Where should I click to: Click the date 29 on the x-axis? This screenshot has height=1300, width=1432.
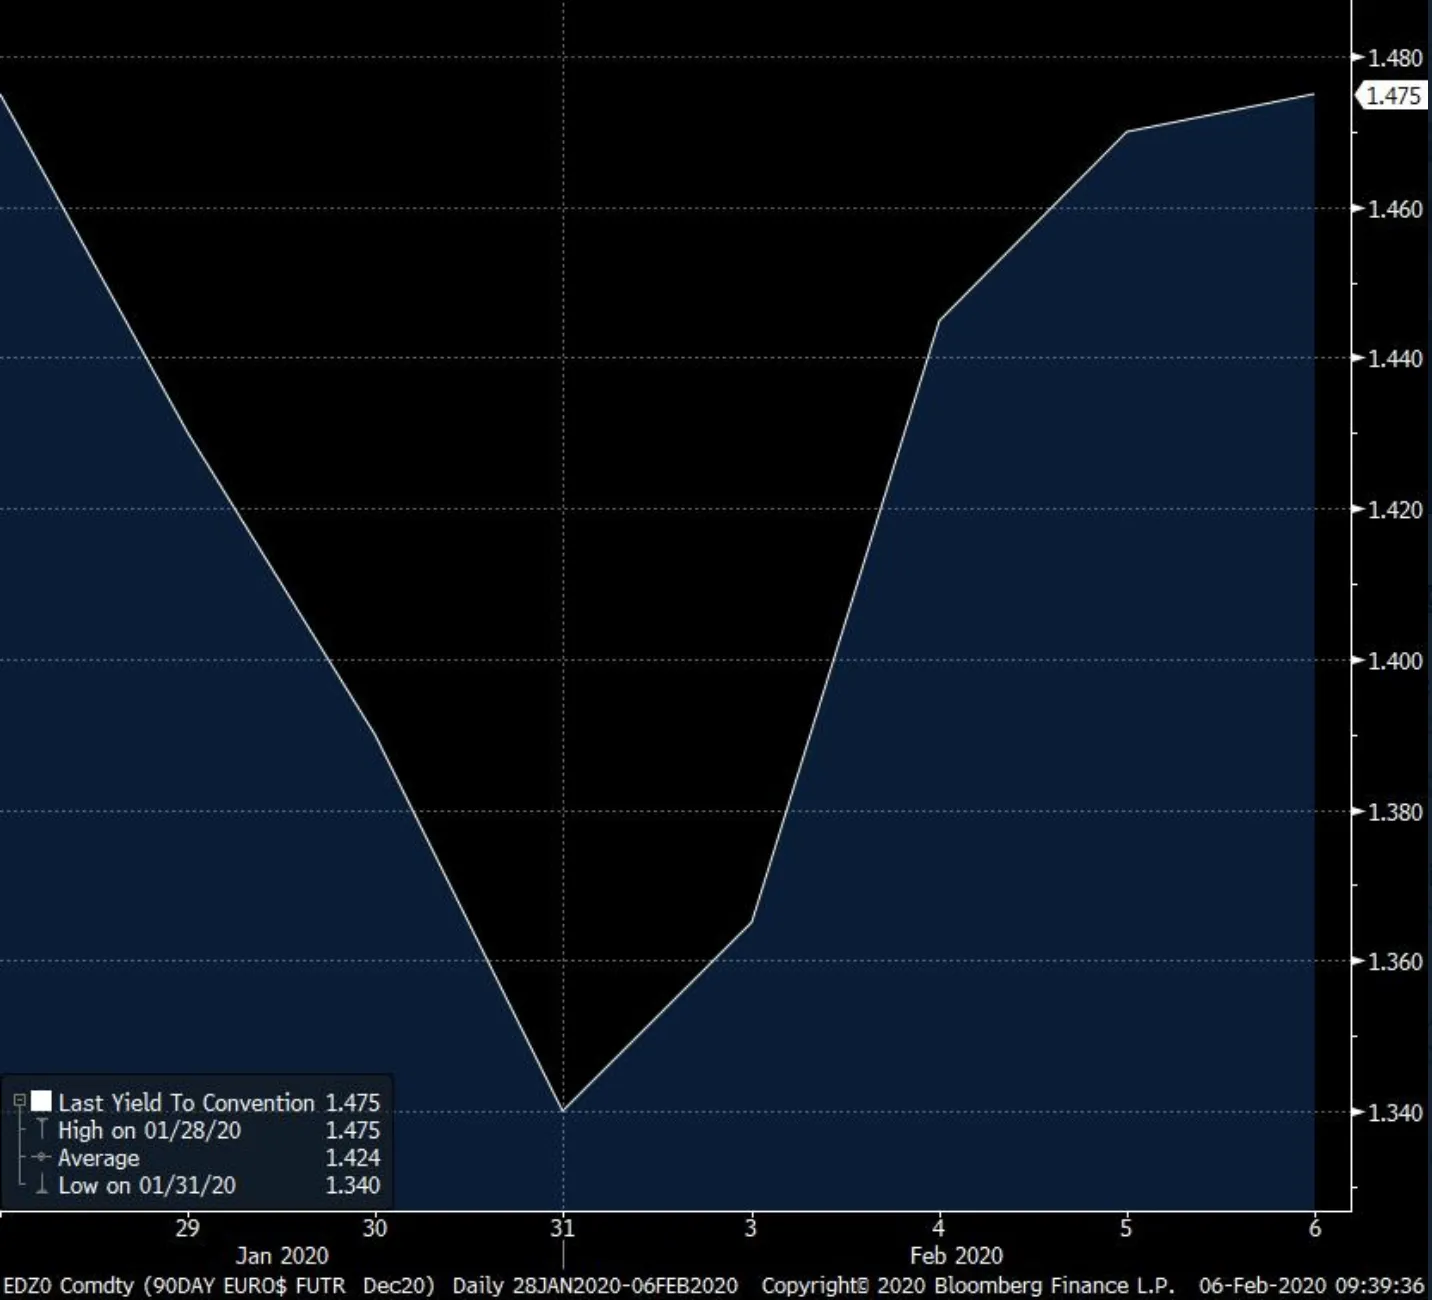(x=187, y=1228)
